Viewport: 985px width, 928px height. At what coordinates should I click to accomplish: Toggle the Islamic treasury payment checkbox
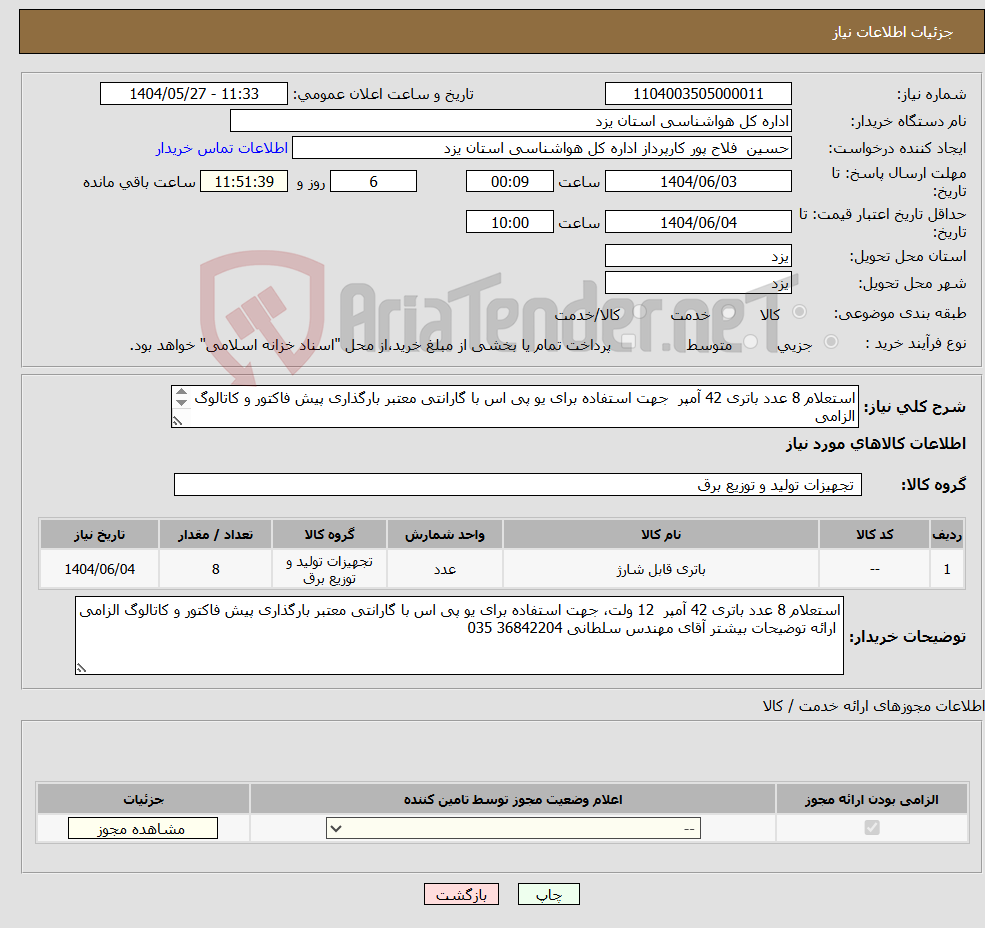(628, 342)
